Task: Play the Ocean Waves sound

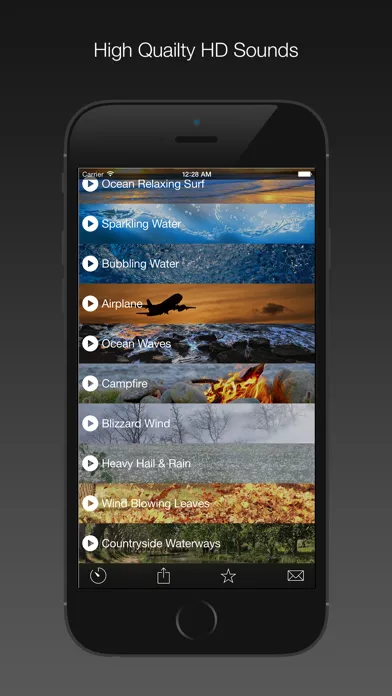Action: coord(90,344)
